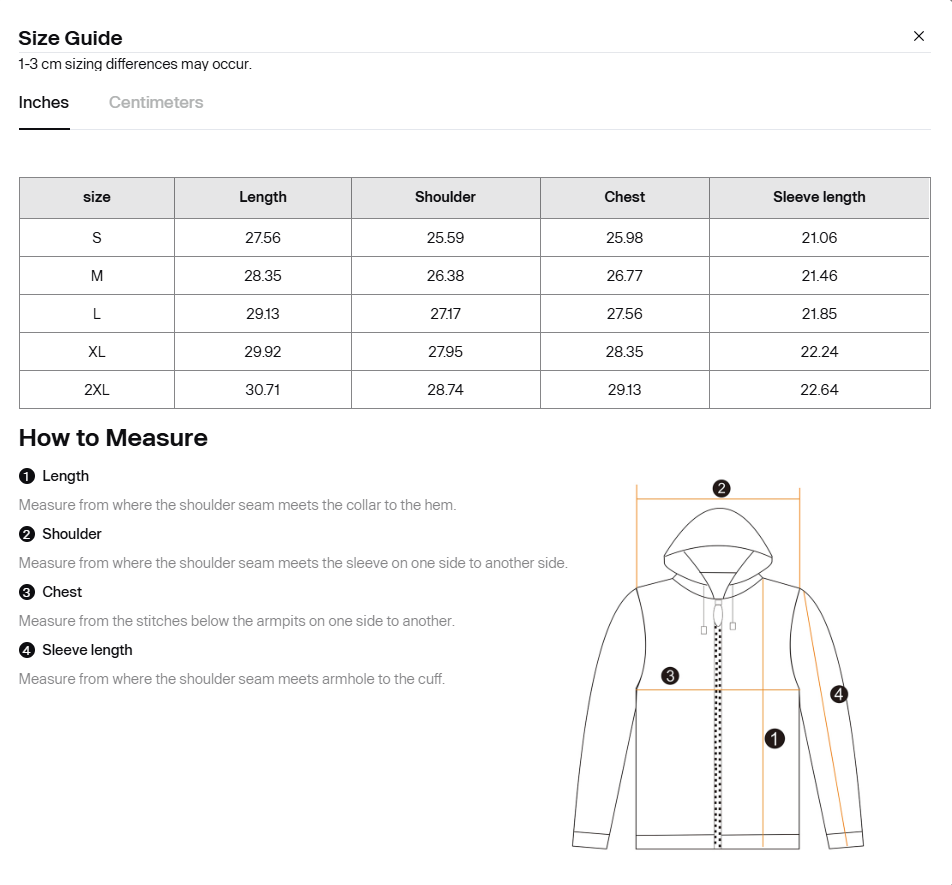The height and width of the screenshot is (885, 952).
Task: Click the Length bullet icon in How to Measure
Action: pos(27,476)
